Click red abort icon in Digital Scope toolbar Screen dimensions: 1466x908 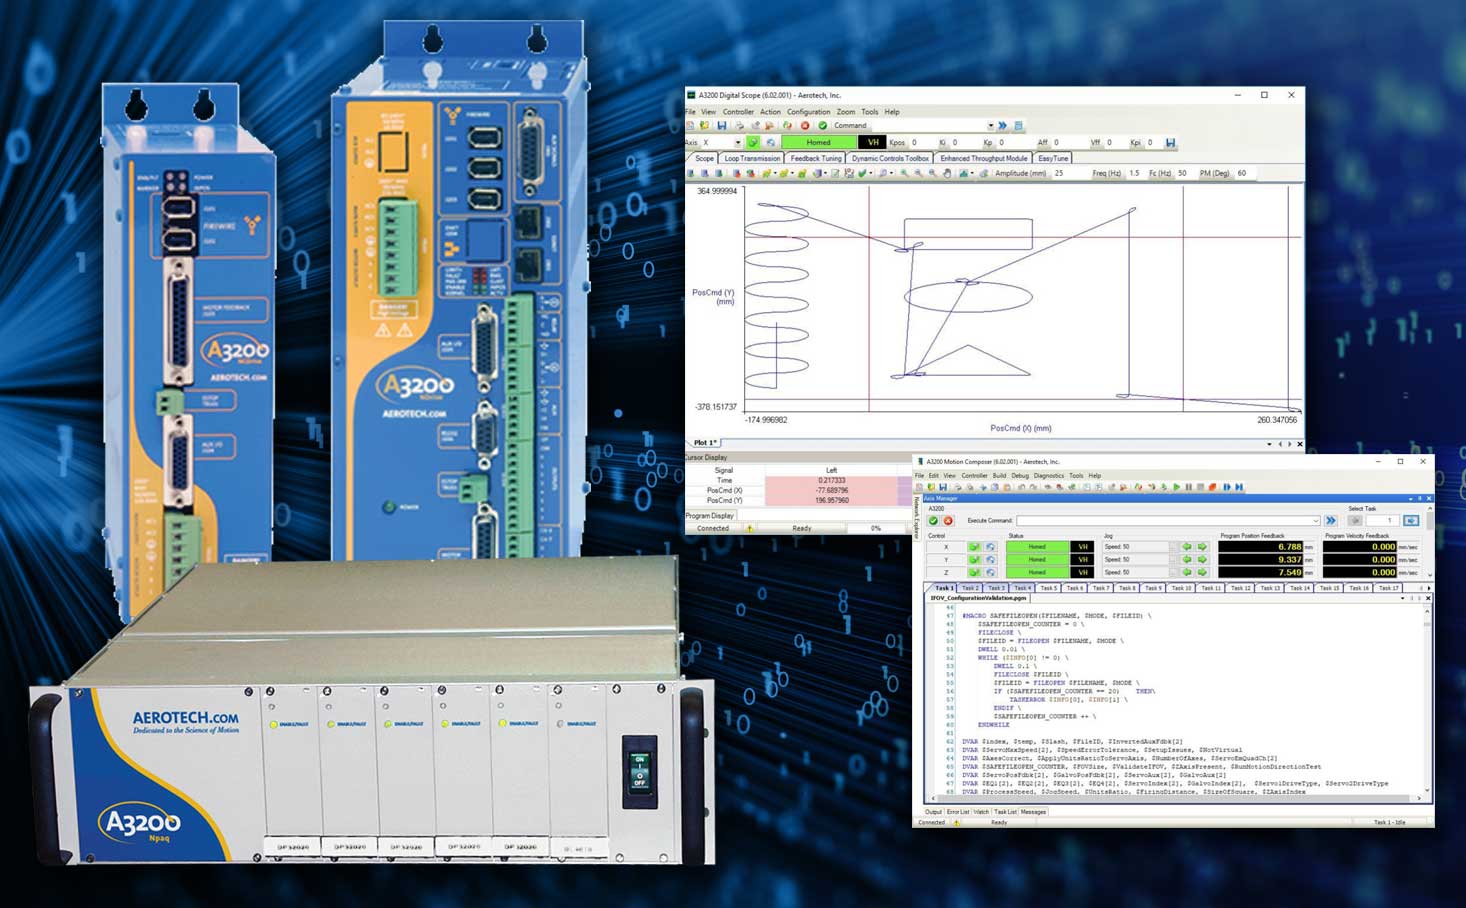coord(805,125)
